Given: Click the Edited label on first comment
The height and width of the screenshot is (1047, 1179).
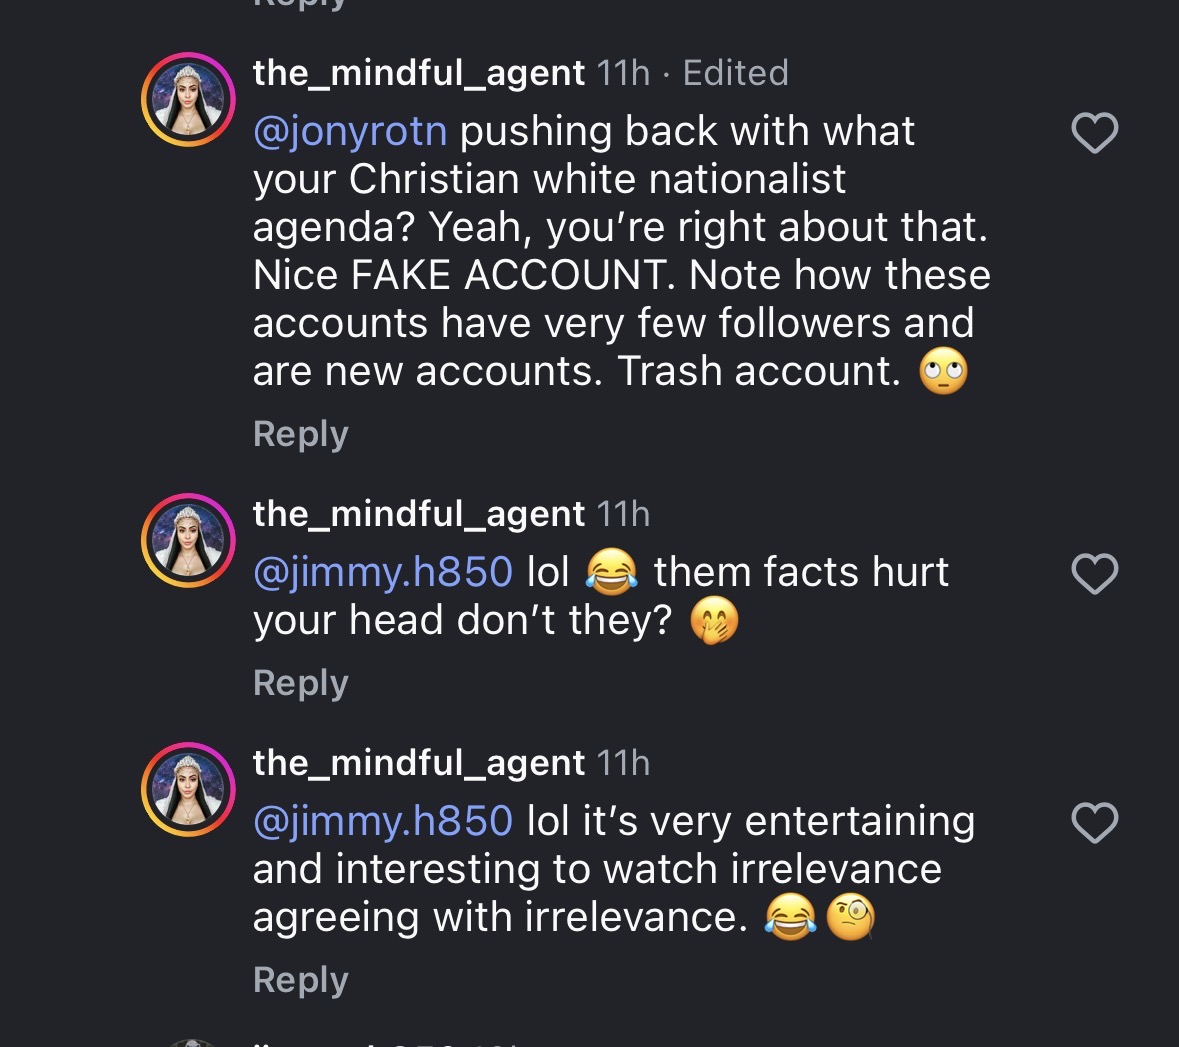Looking at the screenshot, I should (735, 73).
